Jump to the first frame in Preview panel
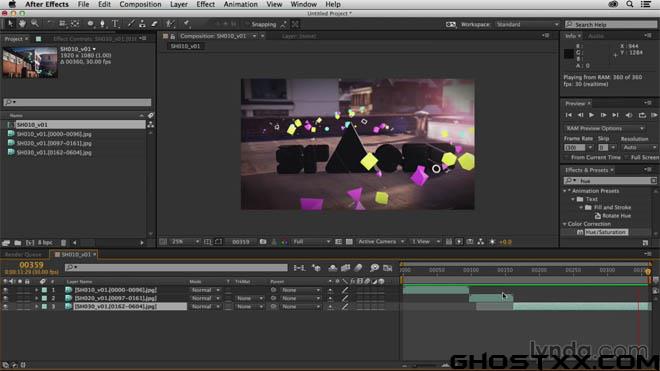 569,115
